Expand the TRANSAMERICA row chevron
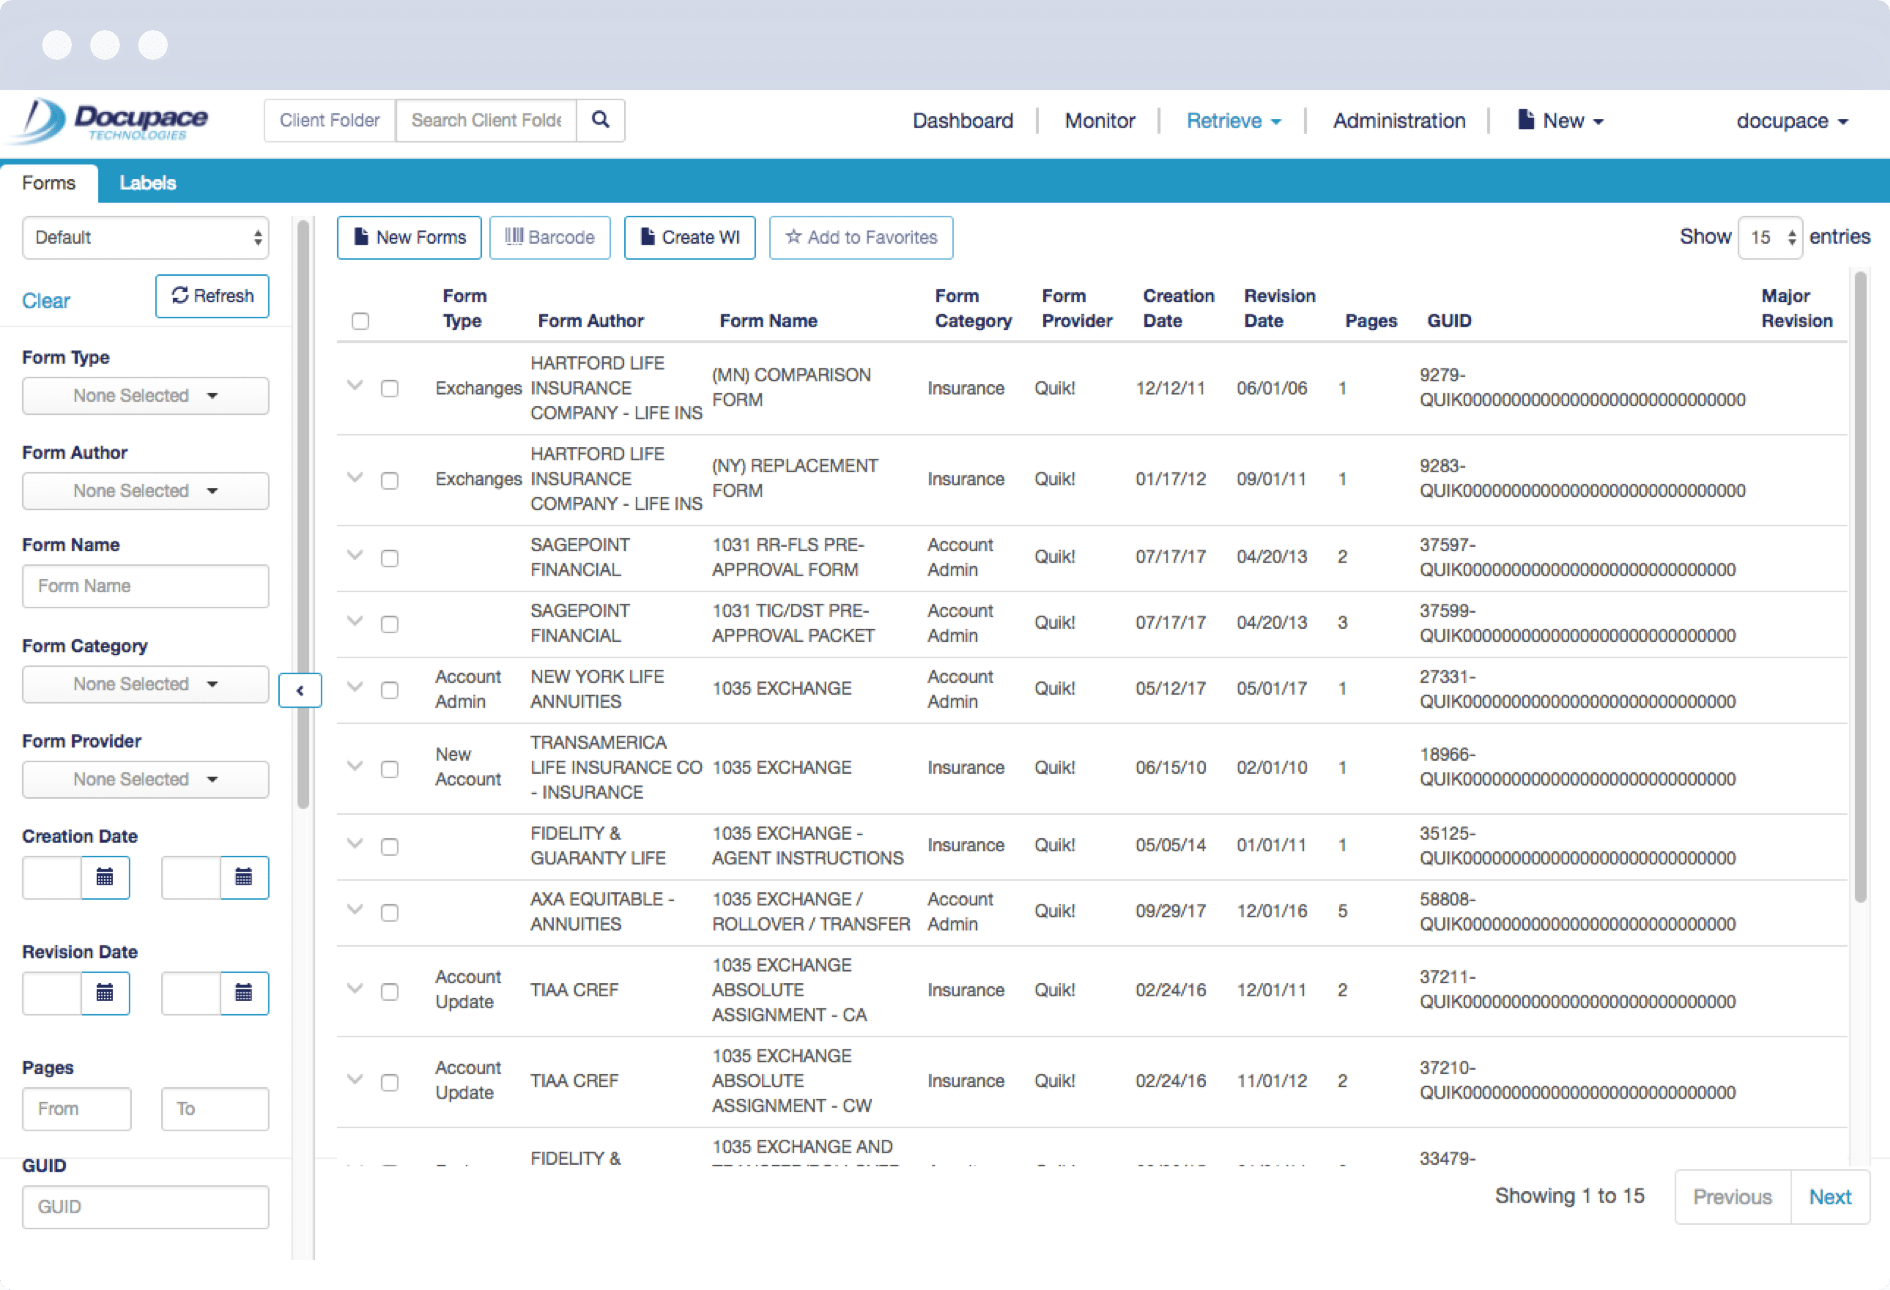This screenshot has height=1290, width=1890. 355,766
